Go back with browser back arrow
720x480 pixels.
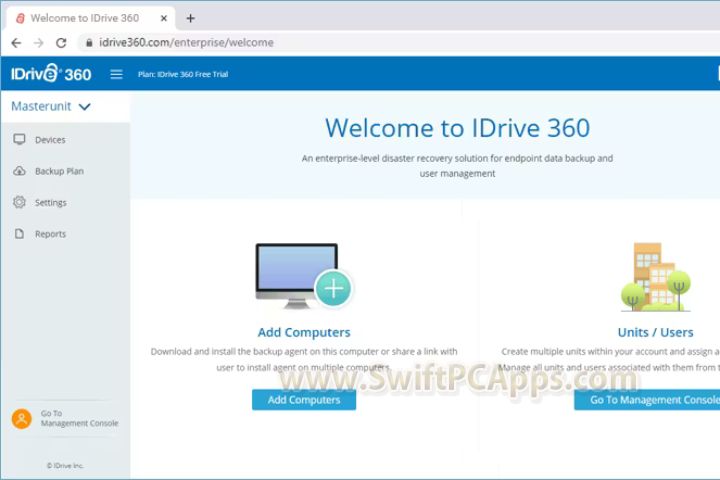point(16,43)
